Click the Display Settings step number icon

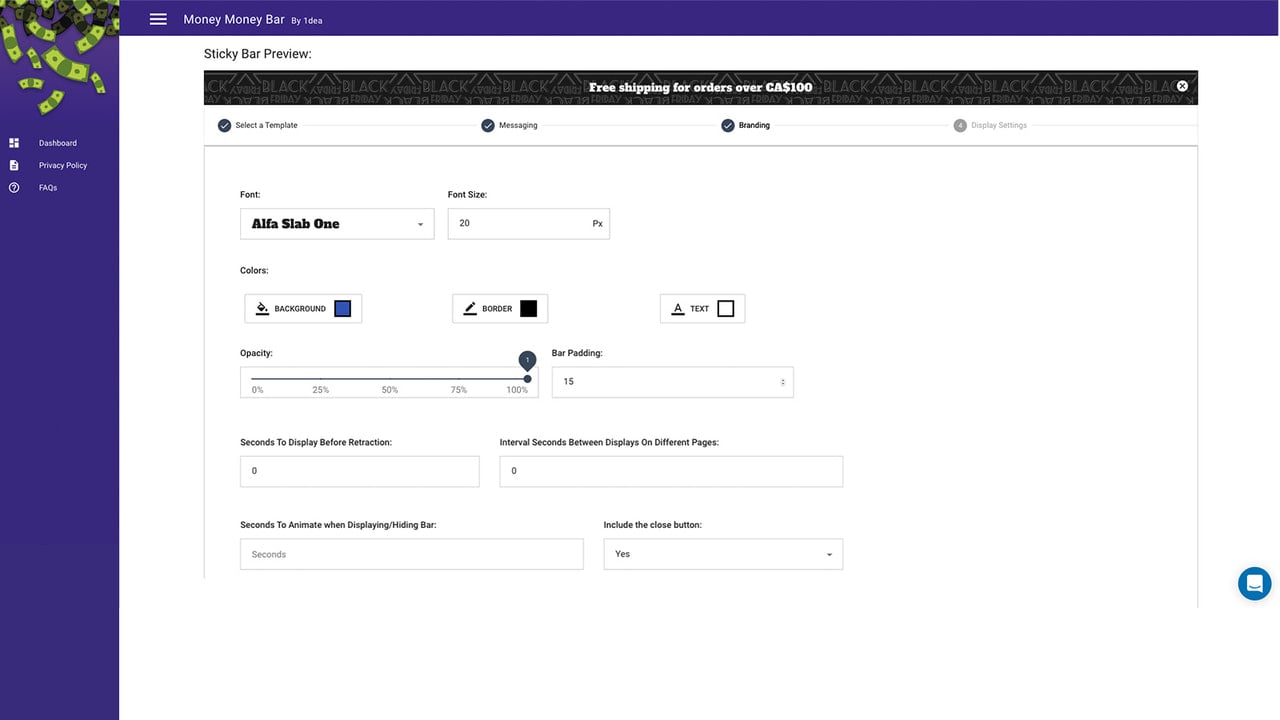(960, 126)
